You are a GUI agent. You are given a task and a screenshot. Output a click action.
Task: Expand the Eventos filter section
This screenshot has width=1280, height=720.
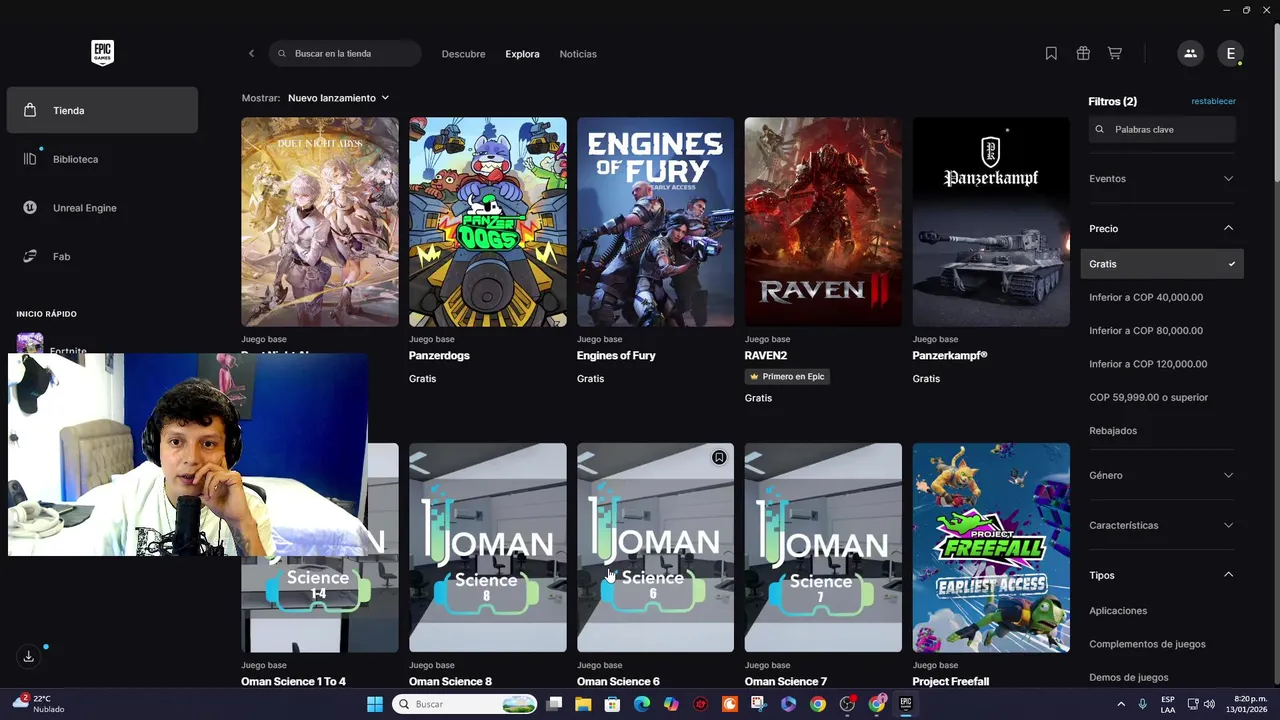[x=1162, y=178]
